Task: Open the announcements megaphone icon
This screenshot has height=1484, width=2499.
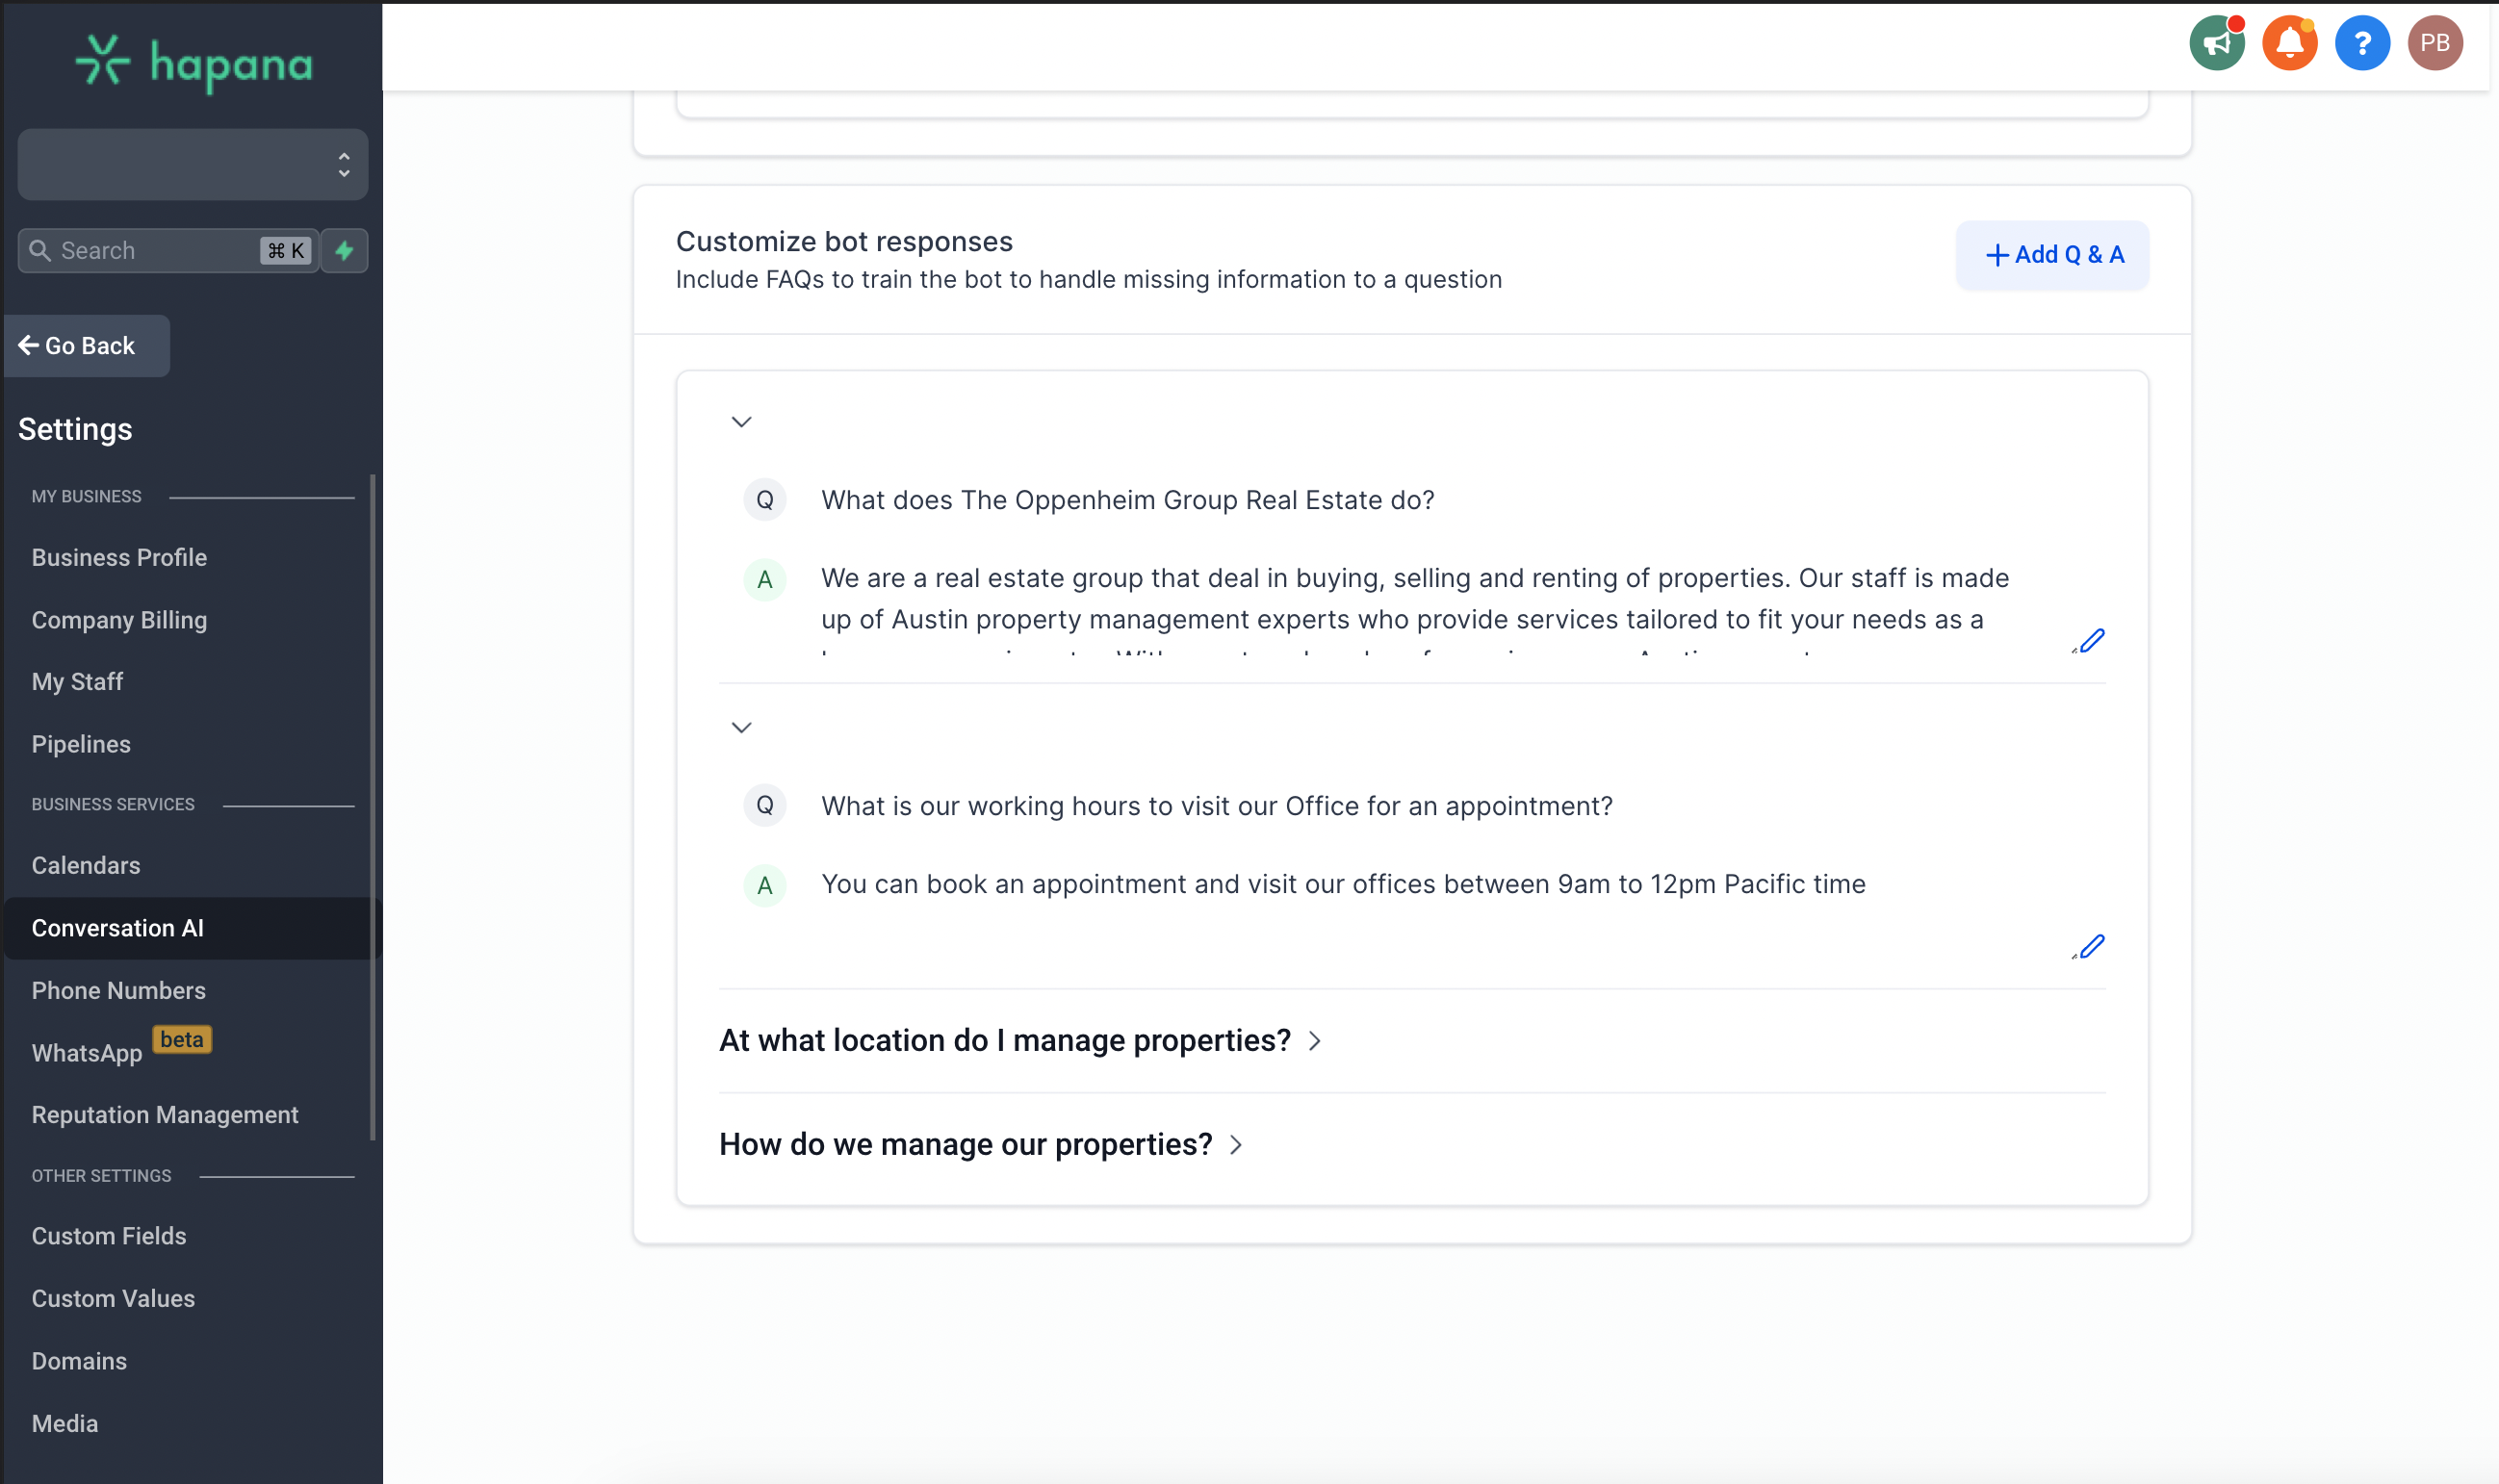Action: [2216, 43]
